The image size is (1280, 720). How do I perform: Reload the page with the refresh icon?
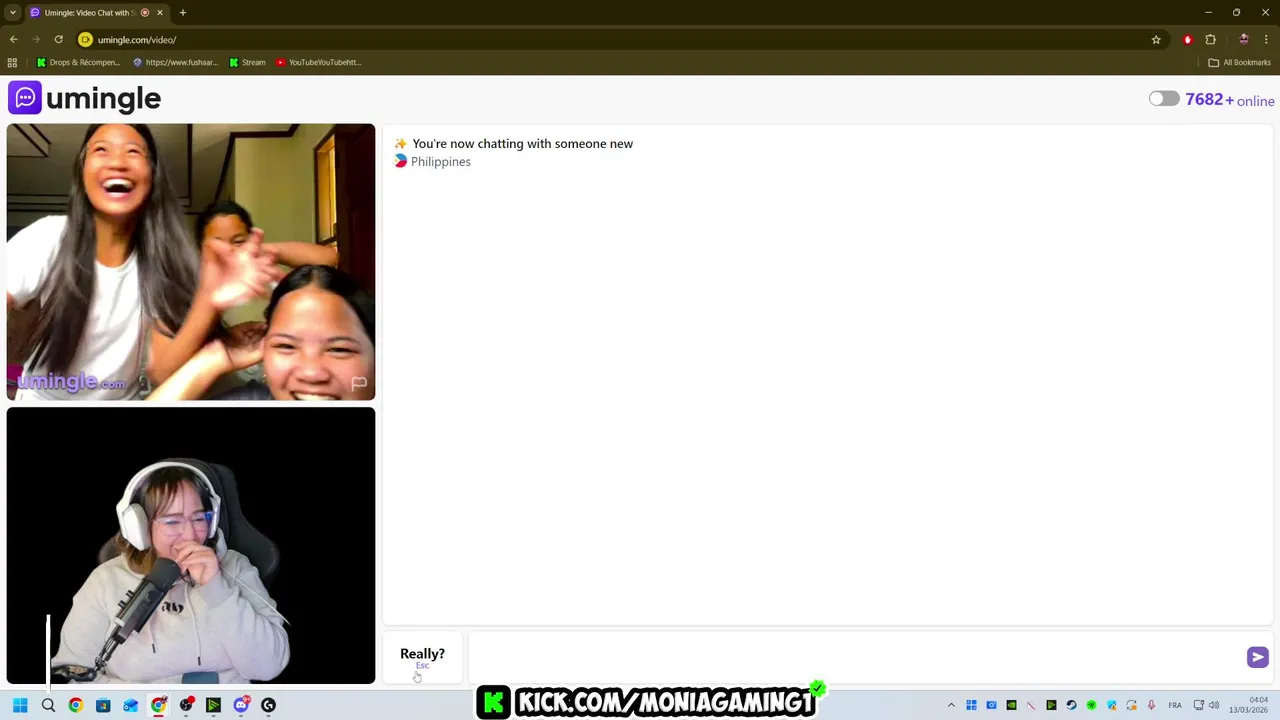coord(59,40)
